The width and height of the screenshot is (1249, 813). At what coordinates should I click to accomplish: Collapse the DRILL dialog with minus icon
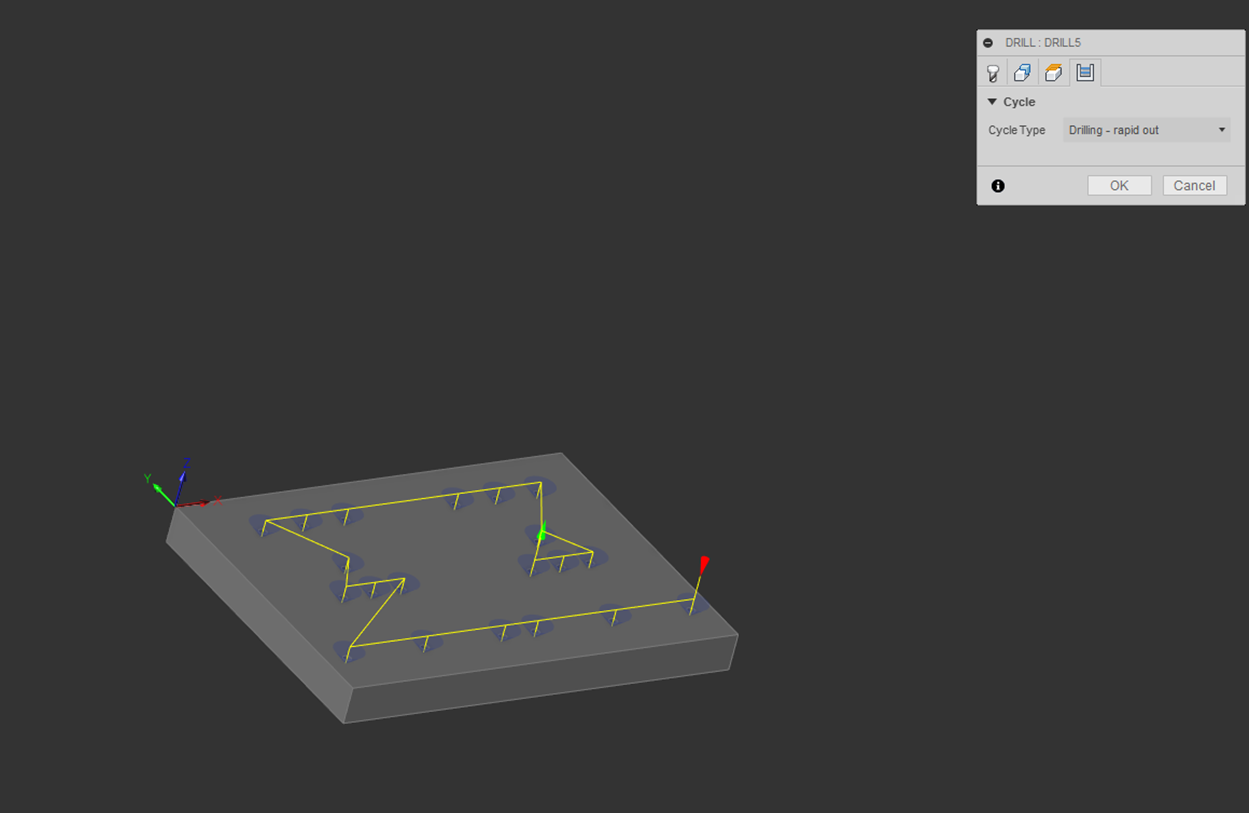click(988, 43)
